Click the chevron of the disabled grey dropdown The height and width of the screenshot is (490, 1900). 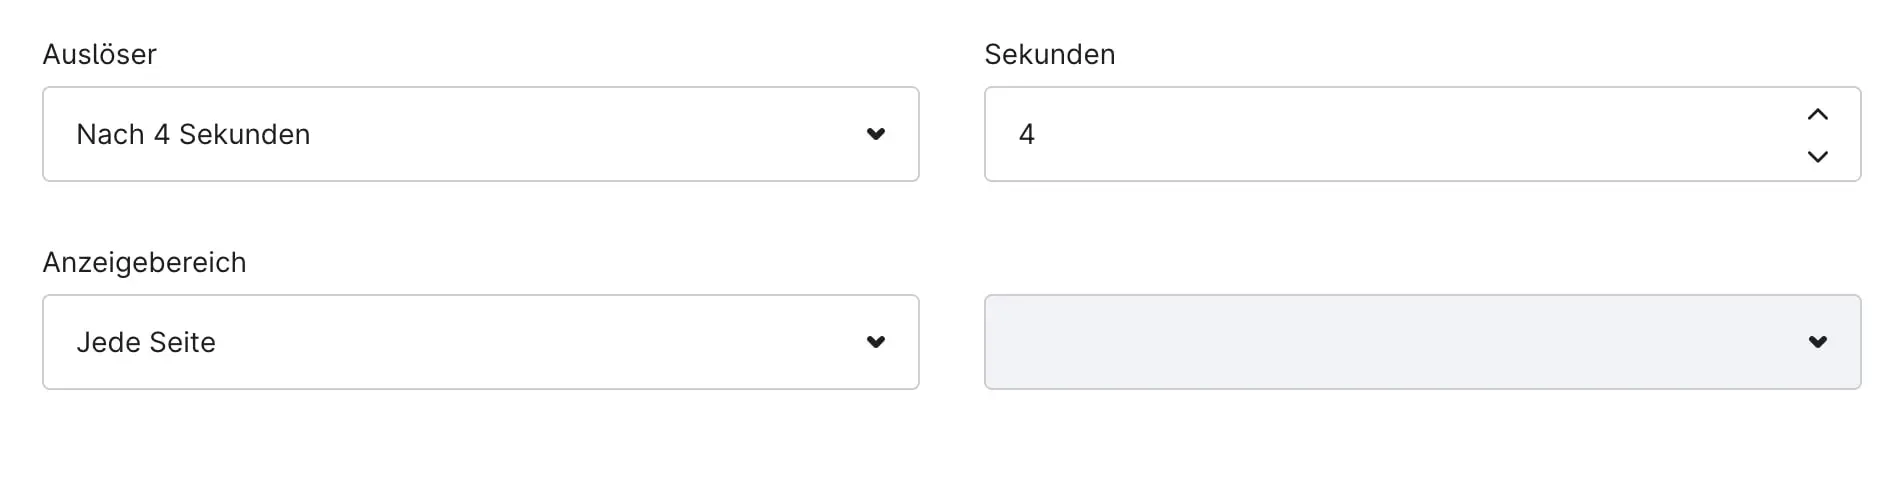(x=1818, y=342)
